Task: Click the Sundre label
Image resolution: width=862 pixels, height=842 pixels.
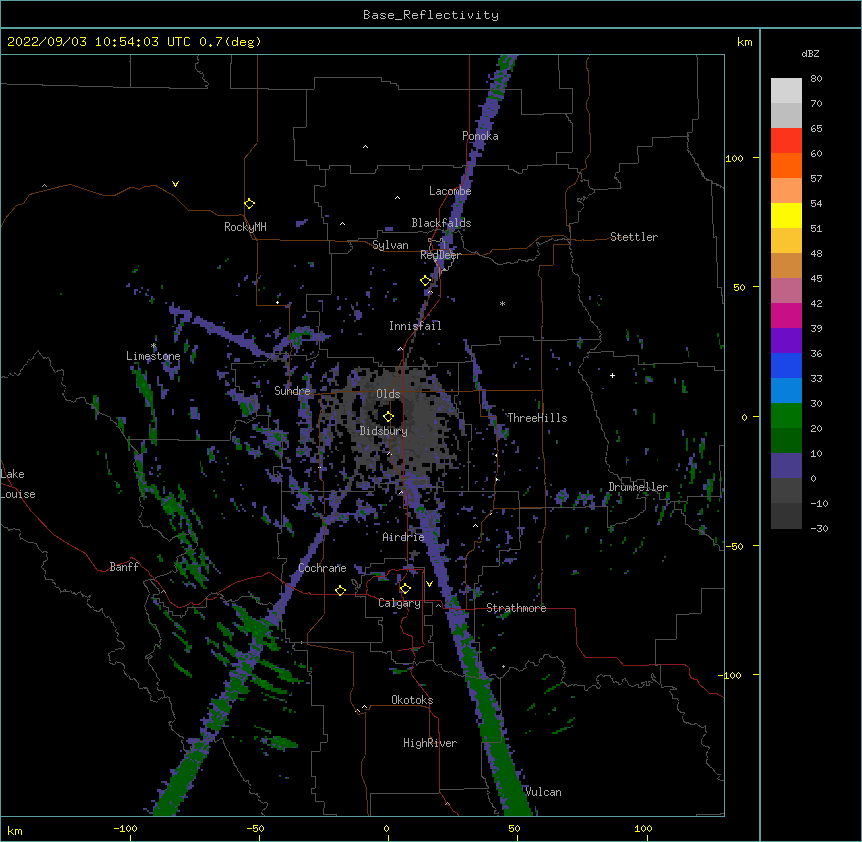Action: 292,391
